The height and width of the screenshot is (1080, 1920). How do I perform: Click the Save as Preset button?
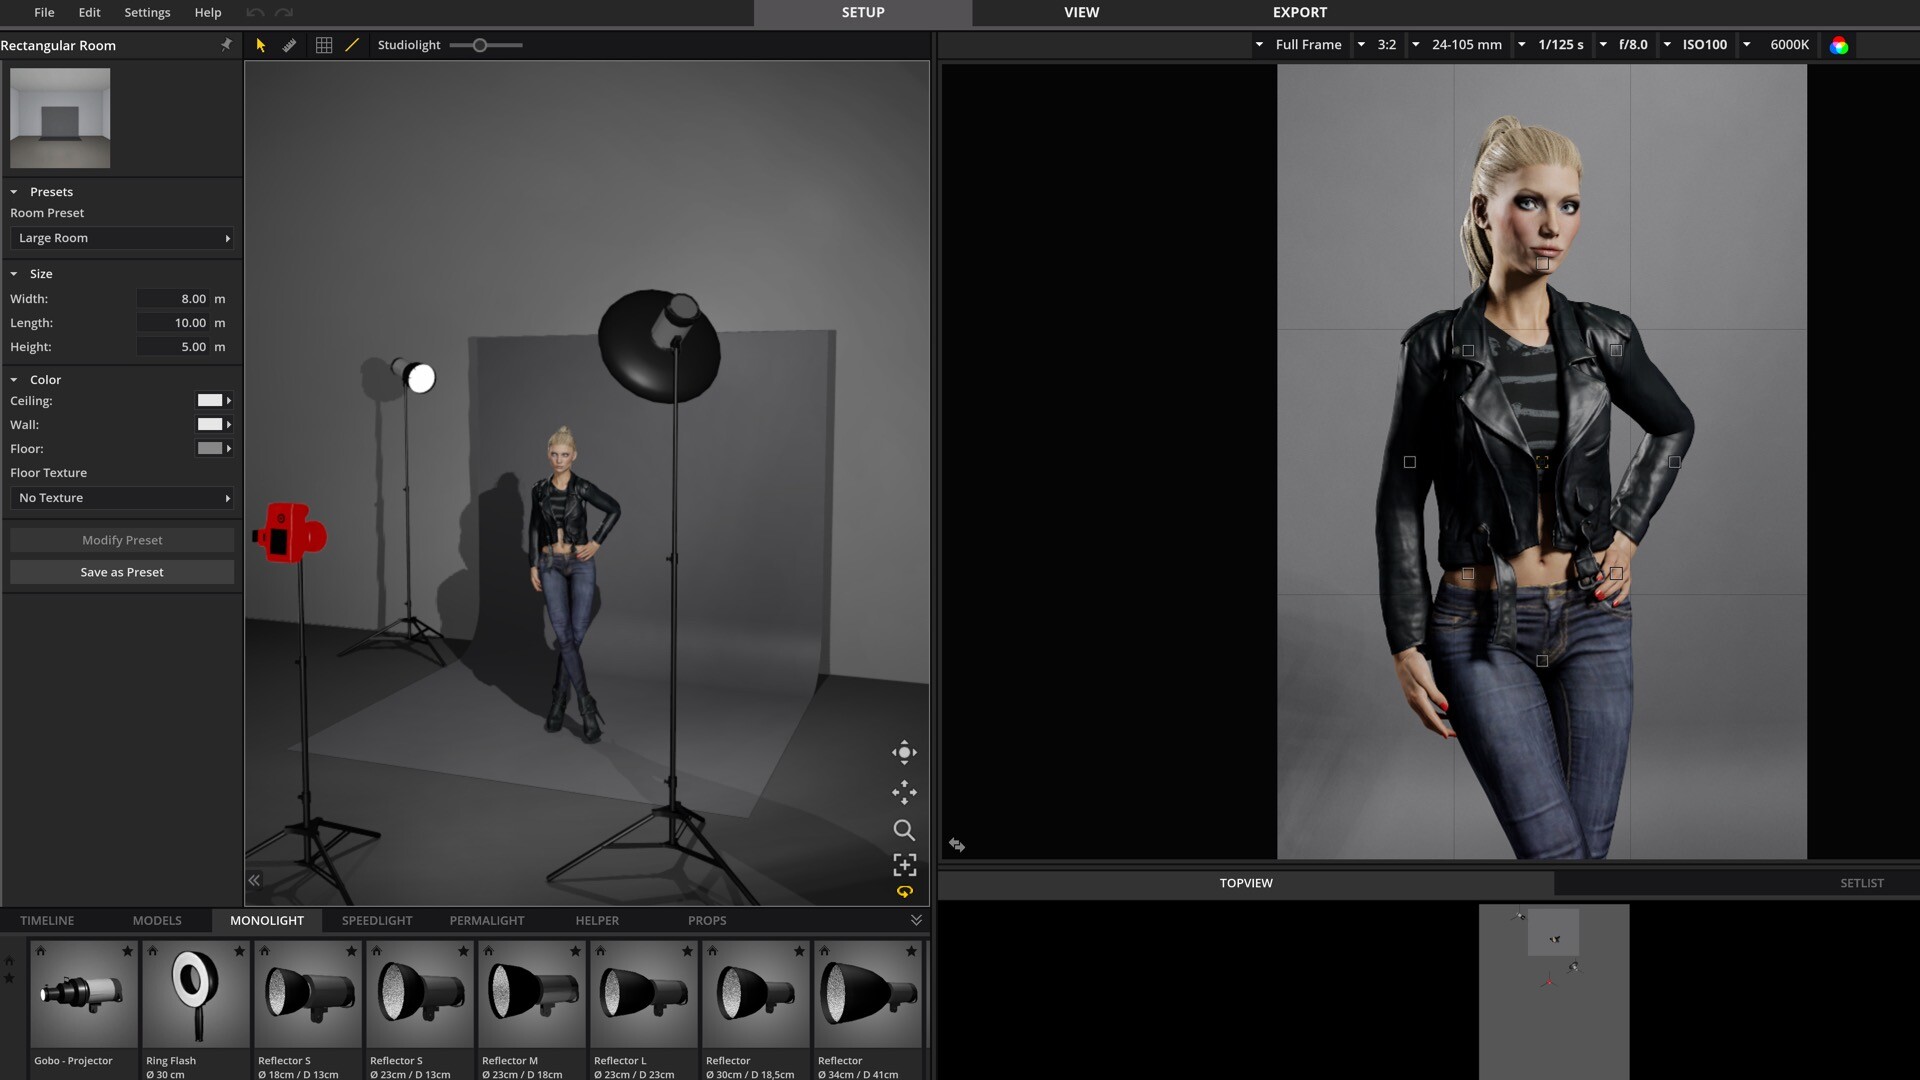tap(122, 572)
